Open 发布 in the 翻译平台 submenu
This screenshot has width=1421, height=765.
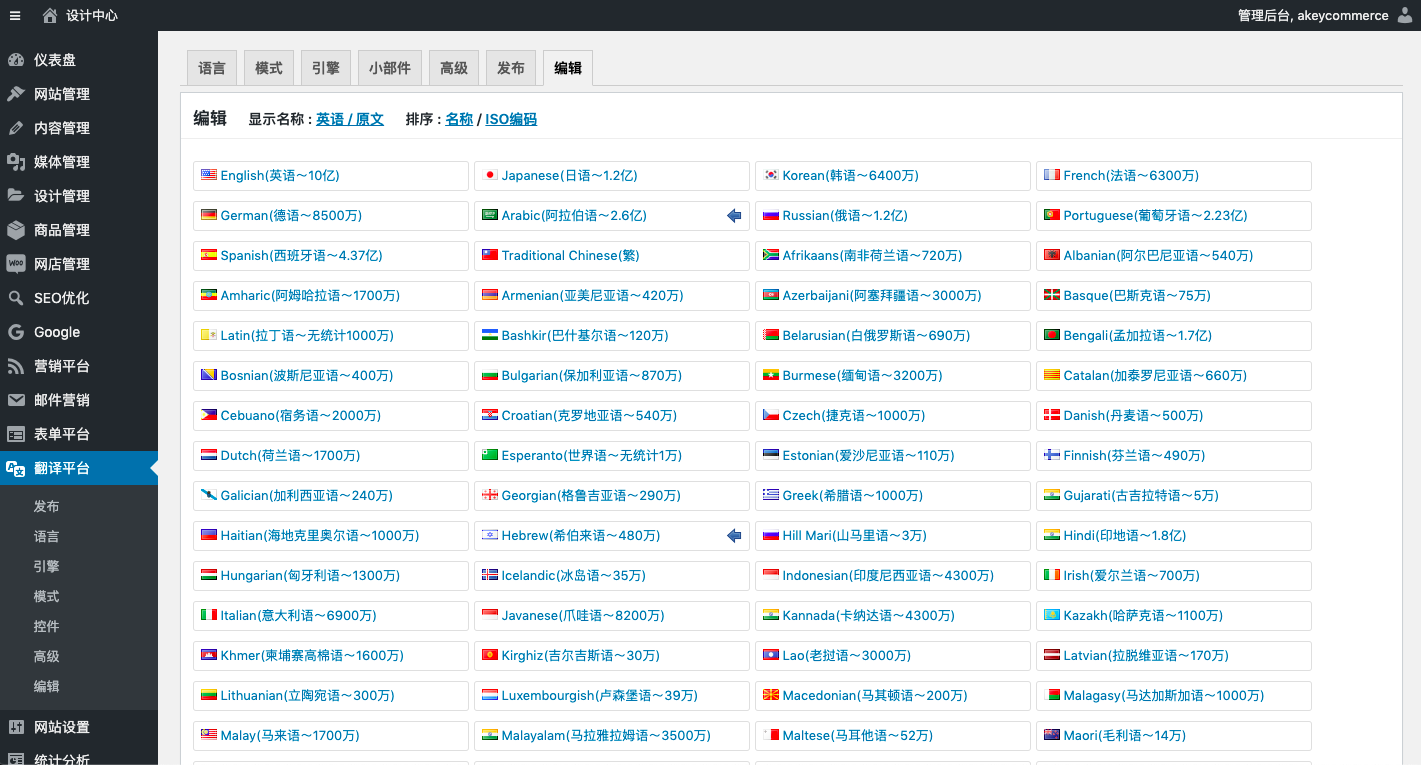pyautogui.click(x=46, y=506)
